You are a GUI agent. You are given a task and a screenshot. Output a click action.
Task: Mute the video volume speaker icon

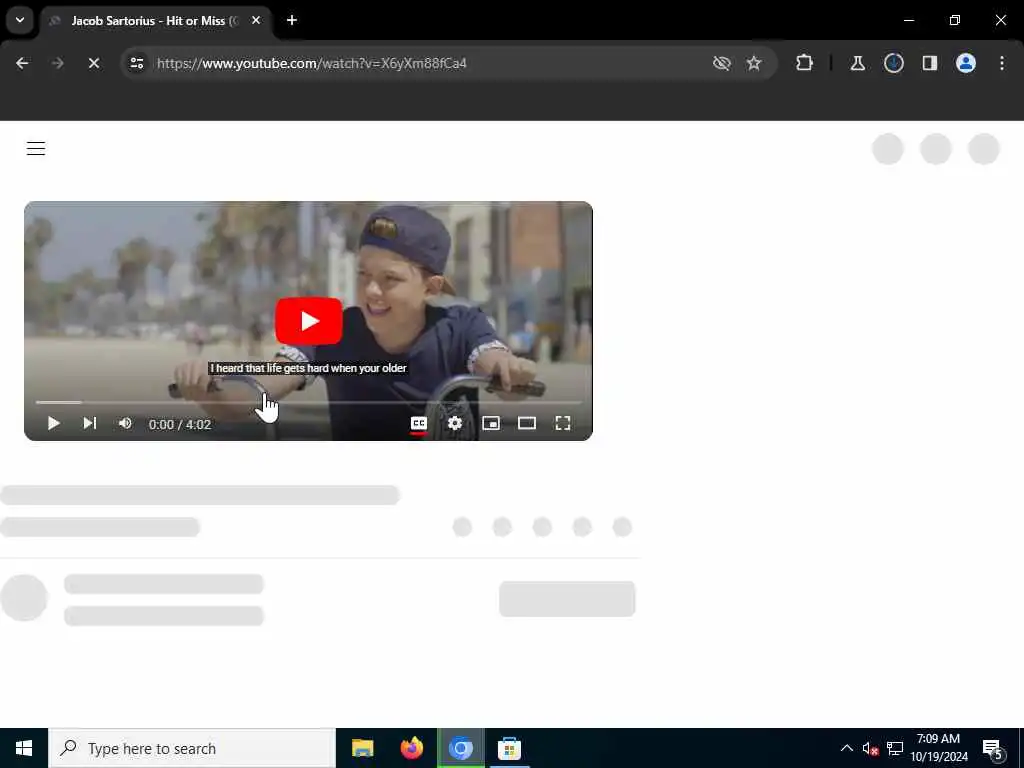pyautogui.click(x=125, y=423)
